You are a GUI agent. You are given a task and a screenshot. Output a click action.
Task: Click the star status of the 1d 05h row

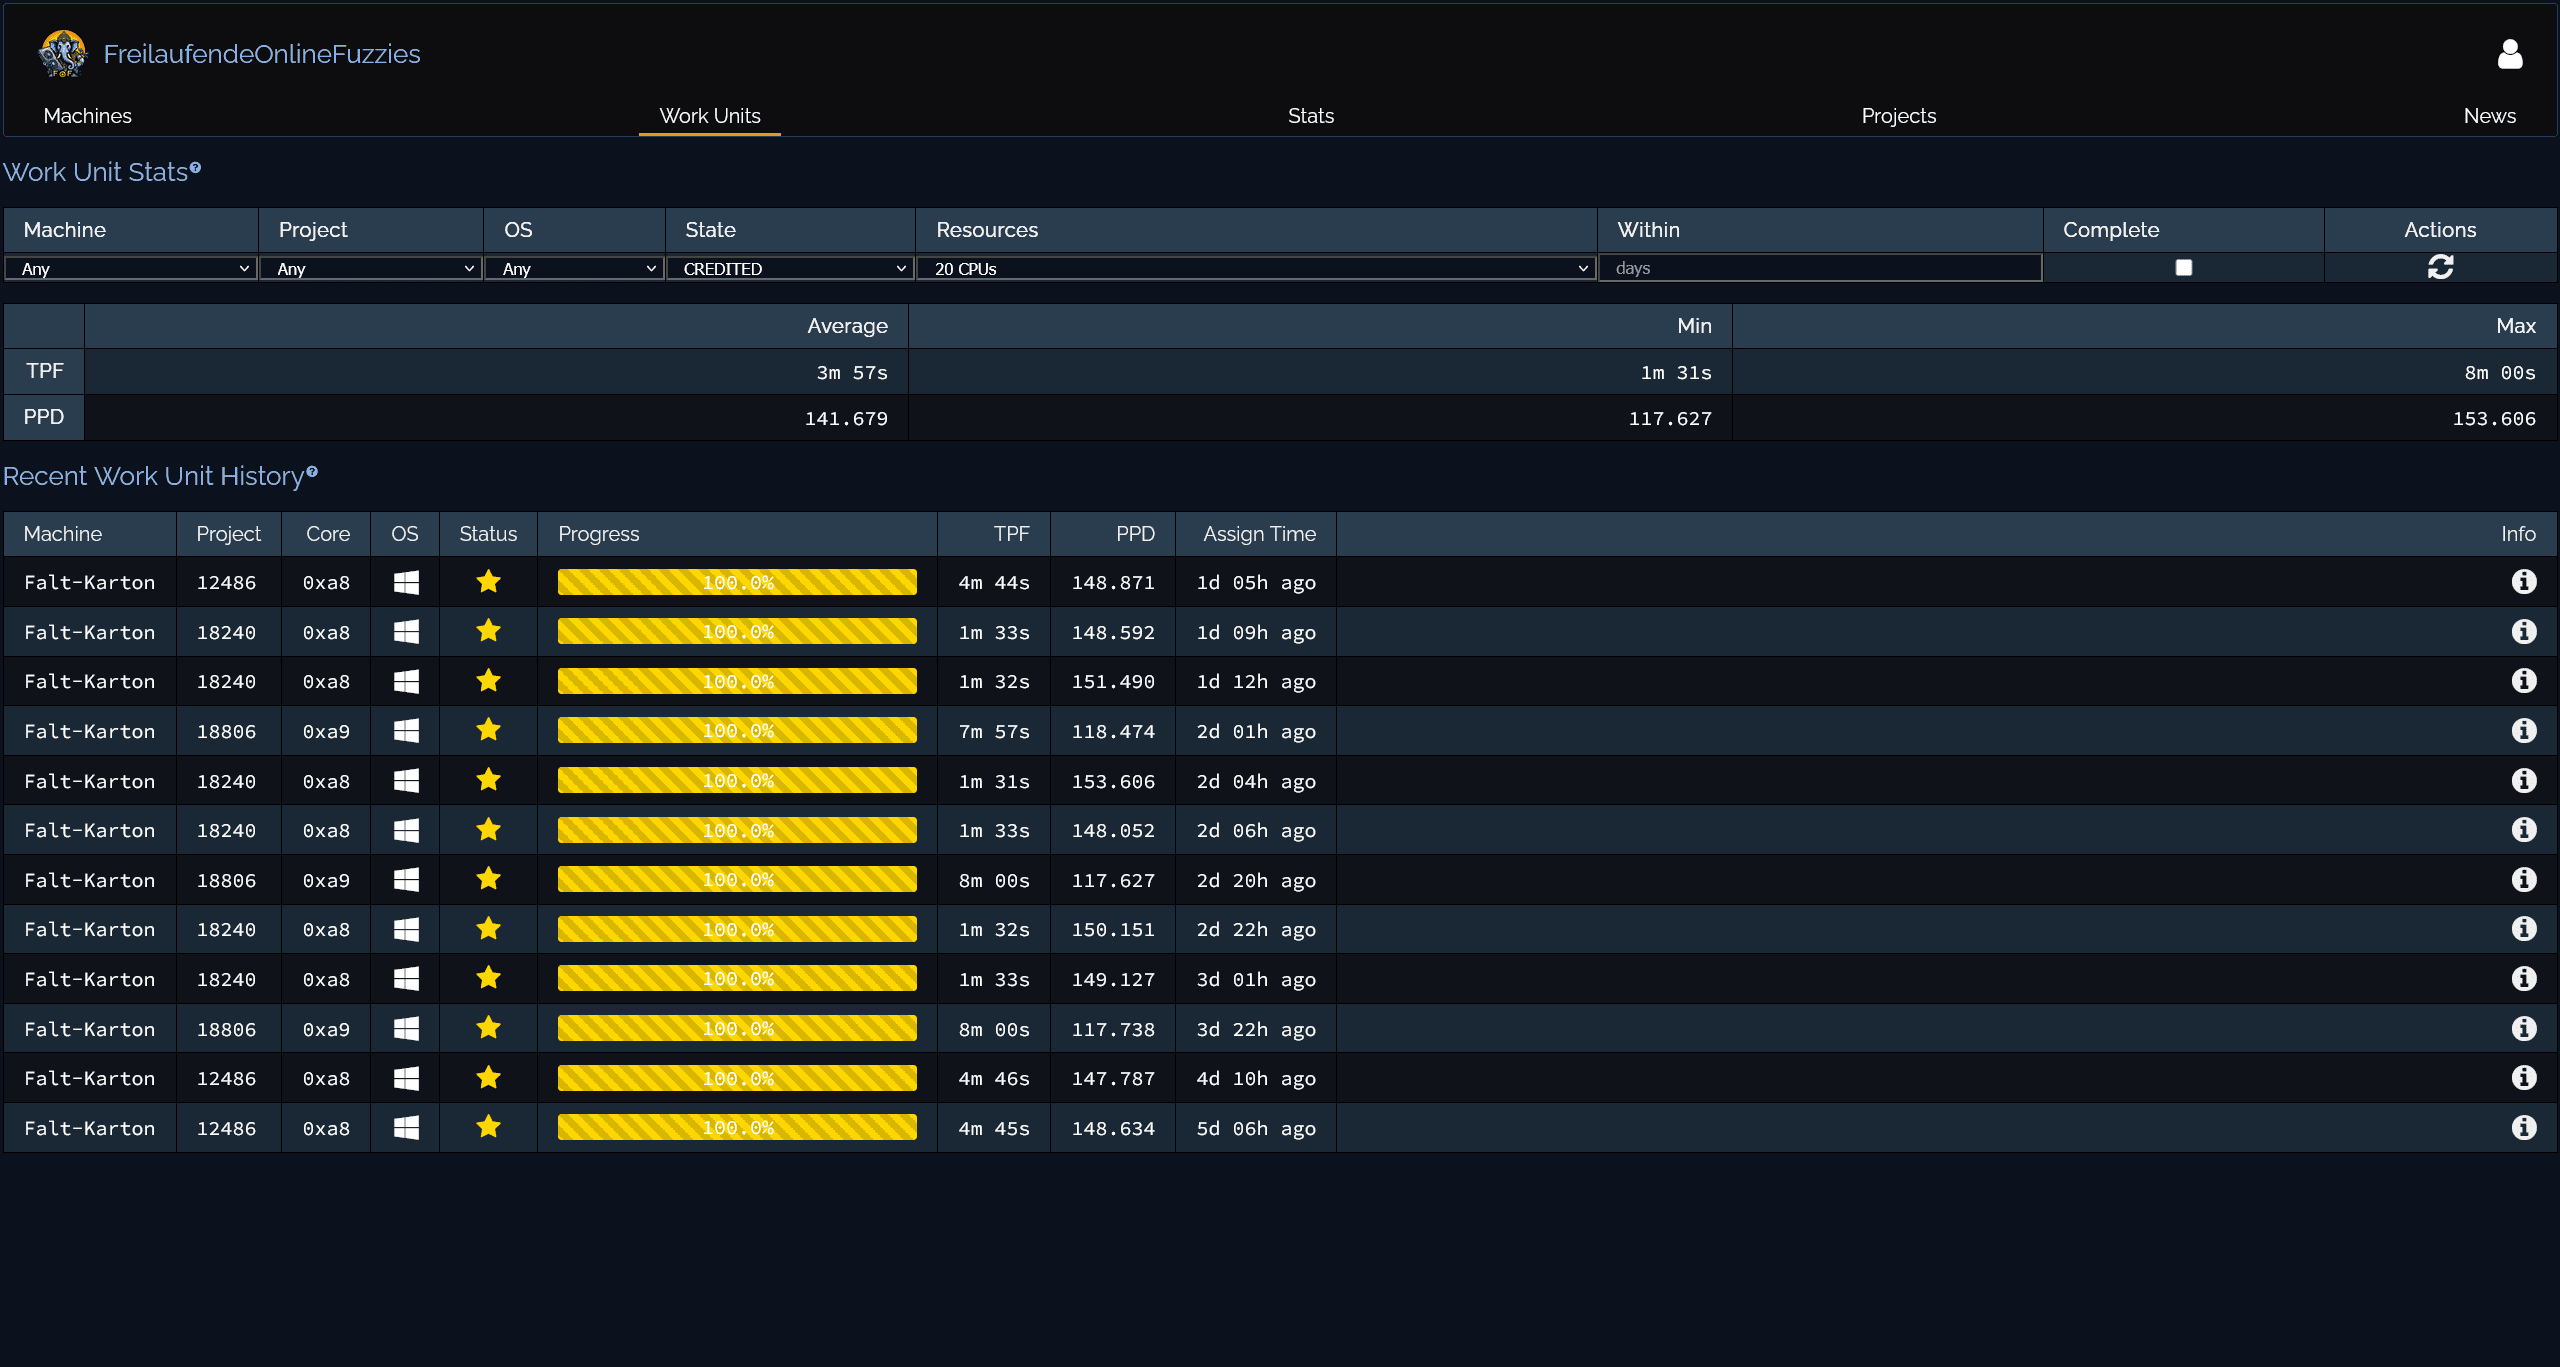tap(488, 582)
